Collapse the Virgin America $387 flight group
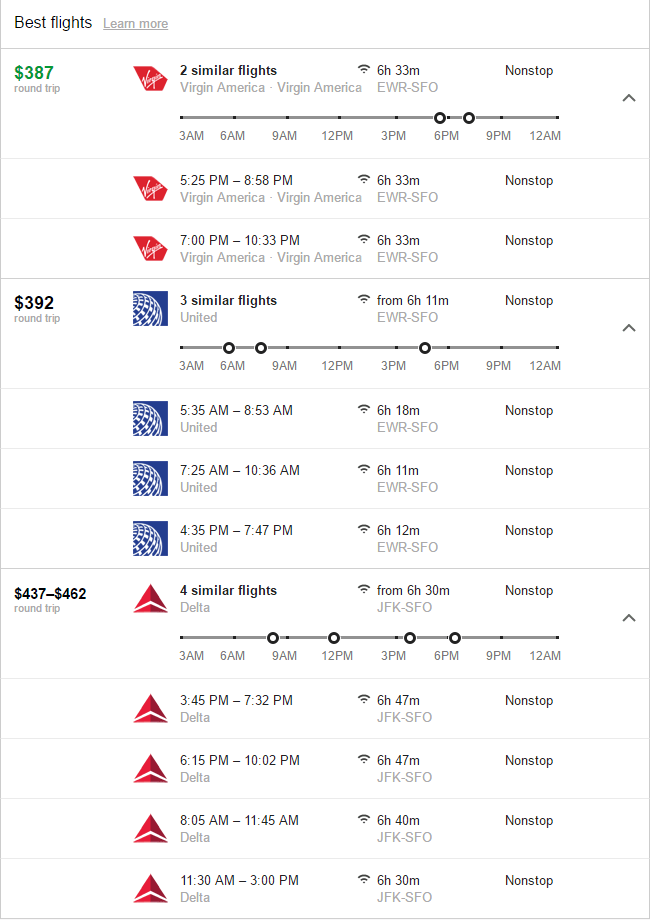This screenshot has height=920, width=650. (629, 98)
